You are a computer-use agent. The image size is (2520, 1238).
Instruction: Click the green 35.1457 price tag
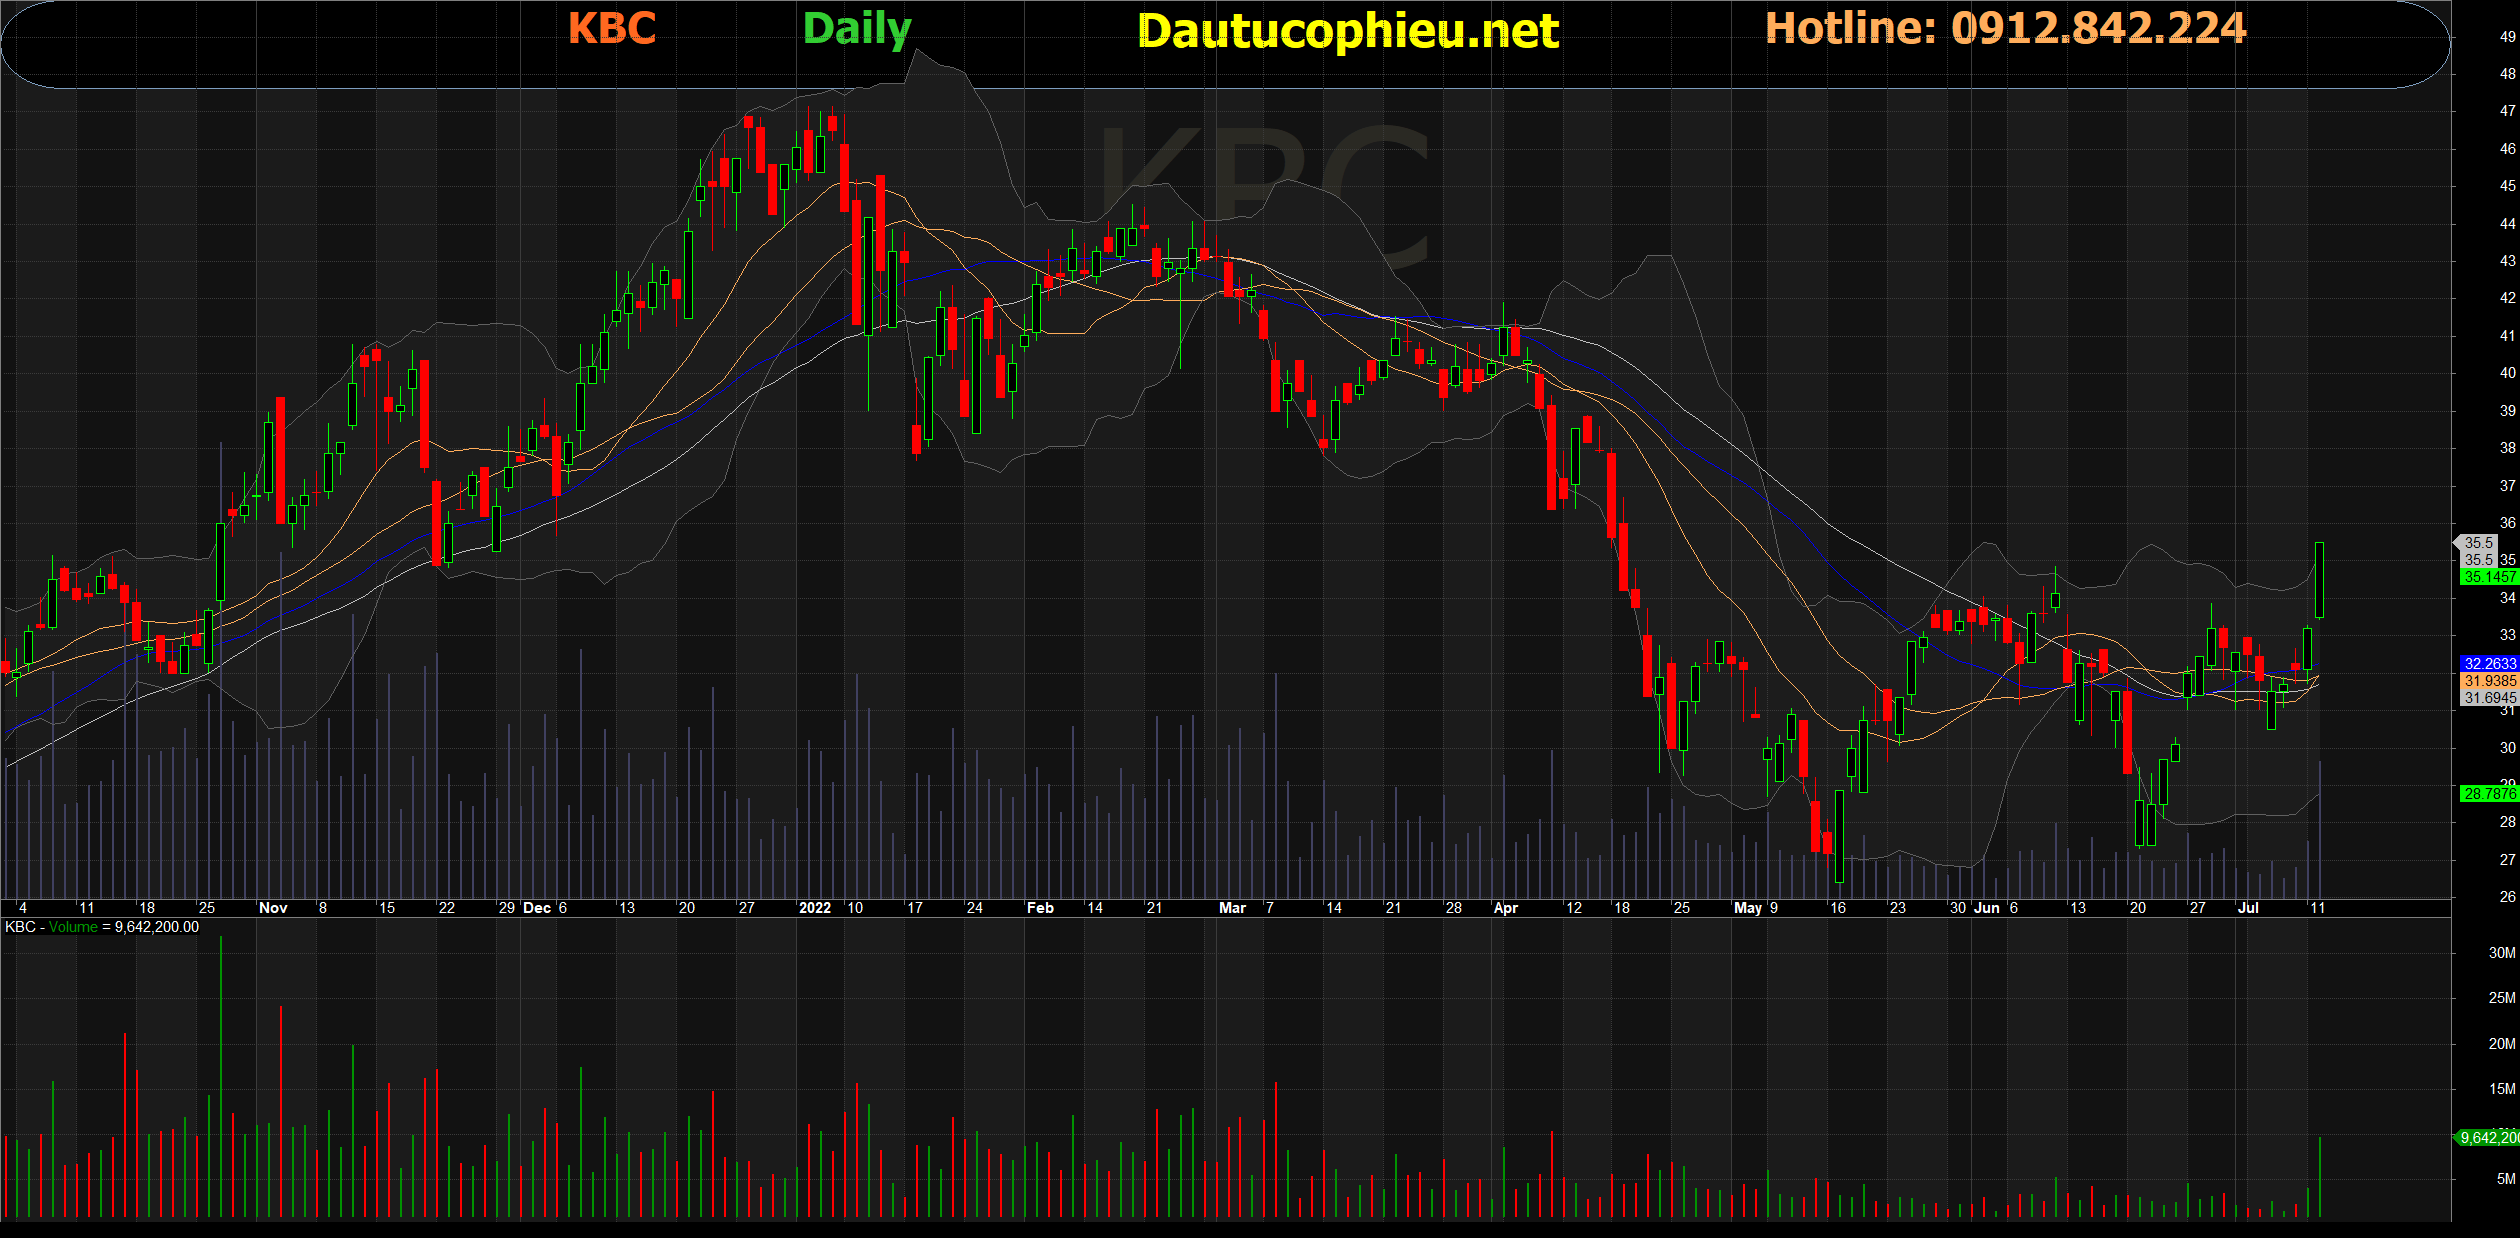coord(2489,577)
